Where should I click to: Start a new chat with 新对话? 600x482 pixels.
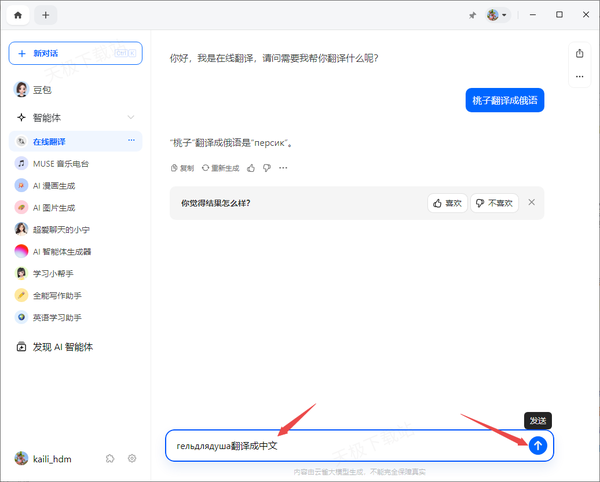[75, 52]
